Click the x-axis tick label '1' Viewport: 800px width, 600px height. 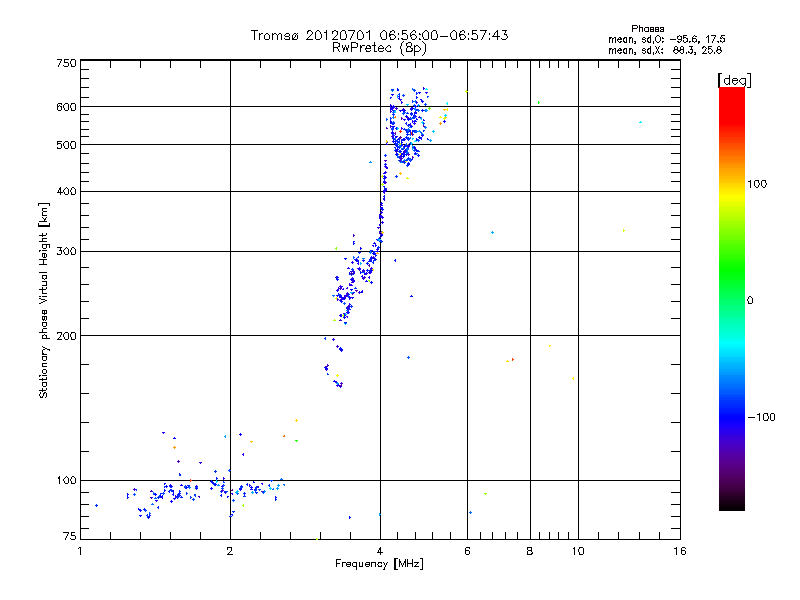pos(80,551)
